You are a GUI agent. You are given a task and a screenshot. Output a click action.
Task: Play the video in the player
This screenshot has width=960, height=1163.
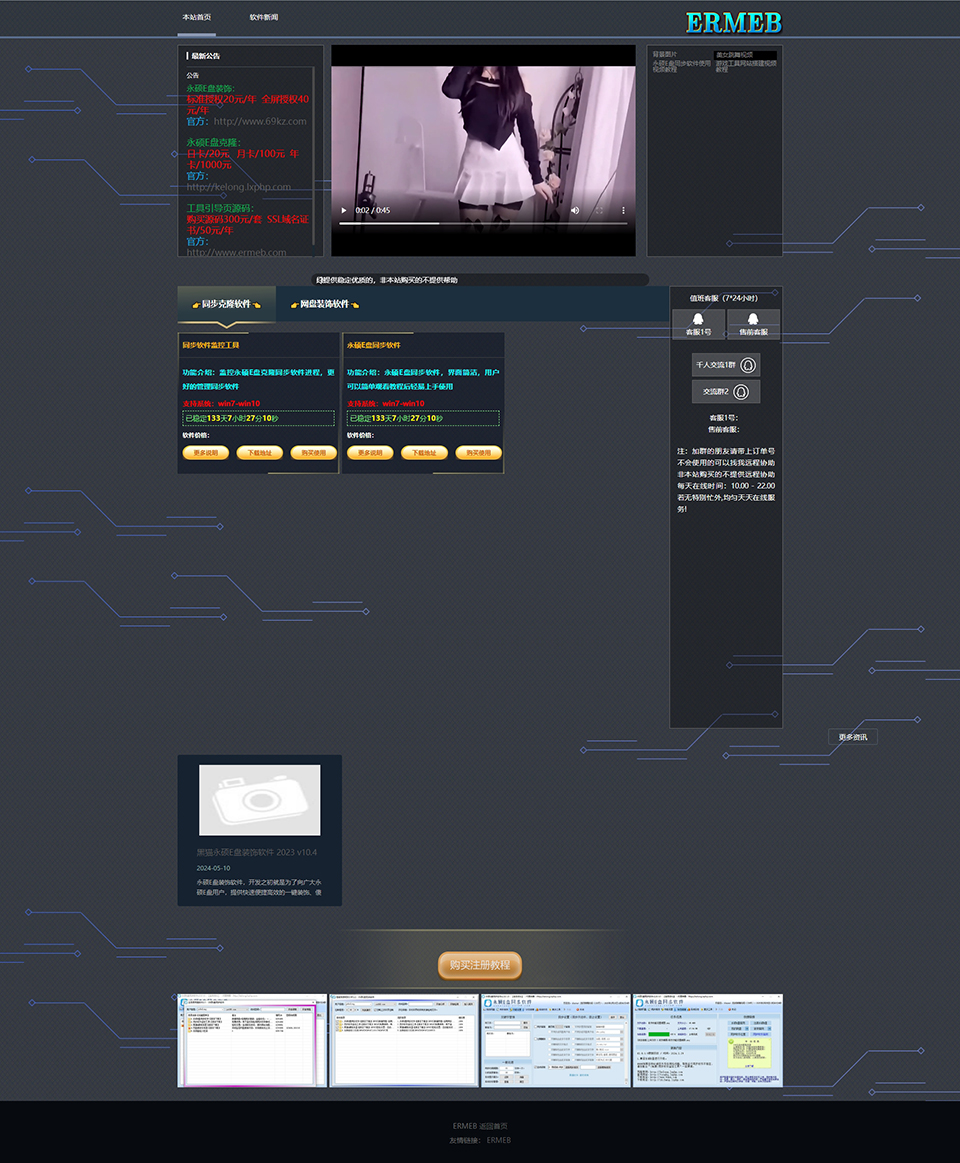pyautogui.click(x=343, y=211)
